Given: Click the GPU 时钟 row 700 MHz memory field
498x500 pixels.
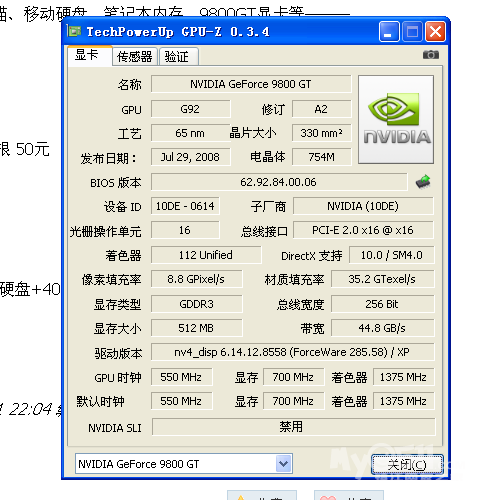Looking at the screenshot, I should tap(294, 377).
